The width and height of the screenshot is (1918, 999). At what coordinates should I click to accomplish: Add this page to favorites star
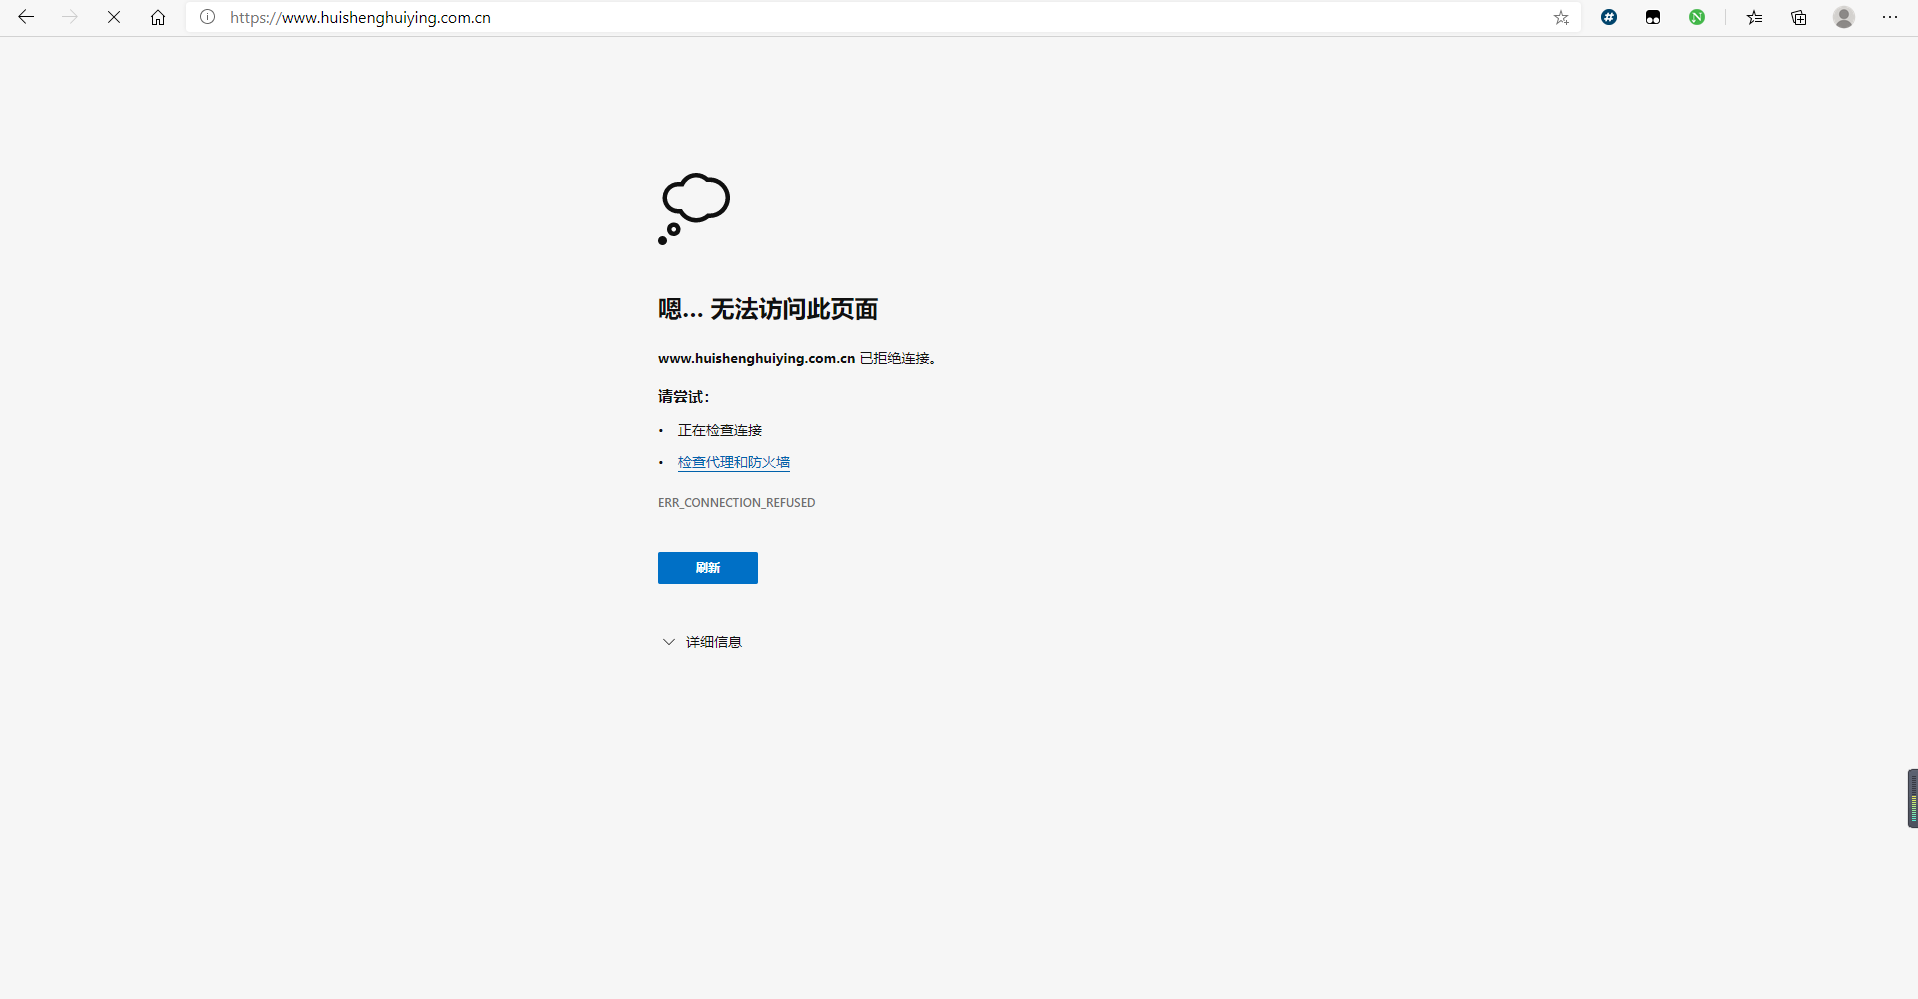click(x=1561, y=17)
